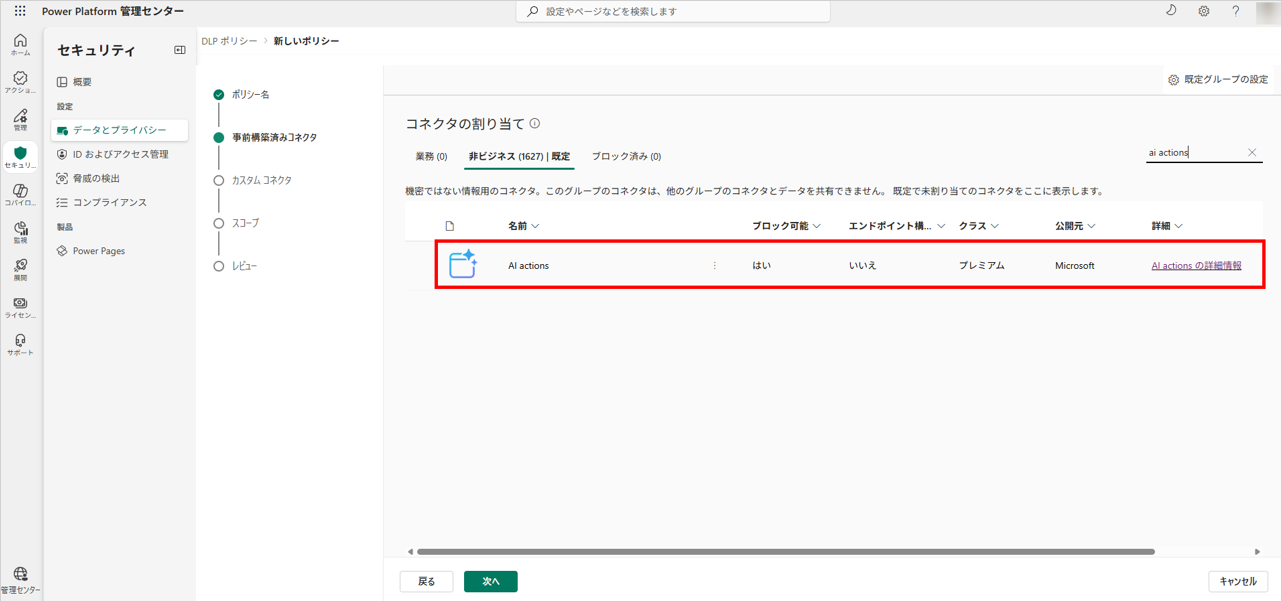
Task: Open the AI actions の詳細情報 link
Action: pyautogui.click(x=1196, y=266)
